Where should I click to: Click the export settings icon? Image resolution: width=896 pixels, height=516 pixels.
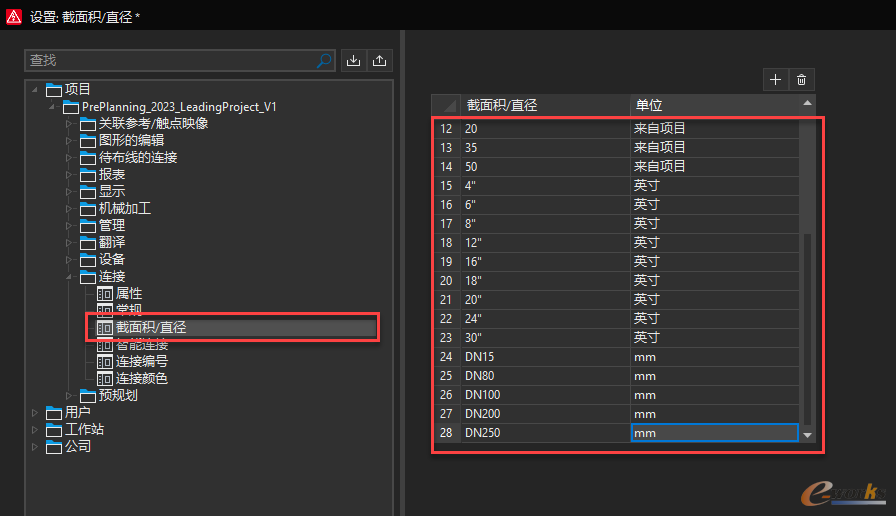(x=379, y=61)
